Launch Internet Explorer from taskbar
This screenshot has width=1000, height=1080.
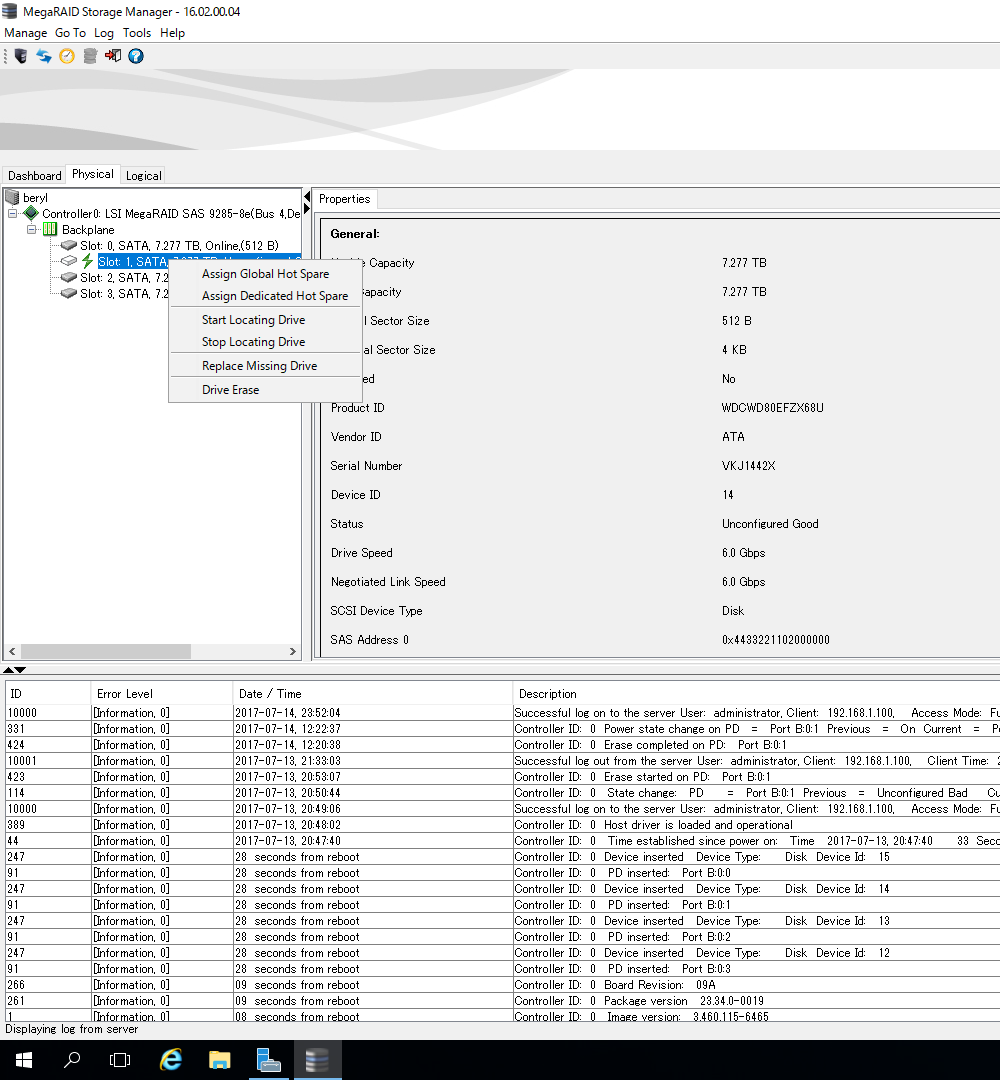tap(170, 1060)
